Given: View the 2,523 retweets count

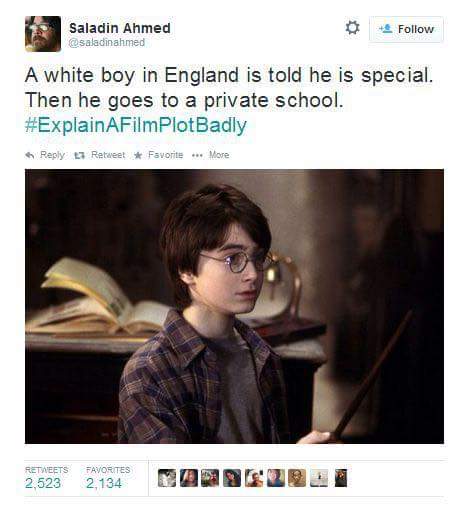Looking at the screenshot, I should click(43, 483).
